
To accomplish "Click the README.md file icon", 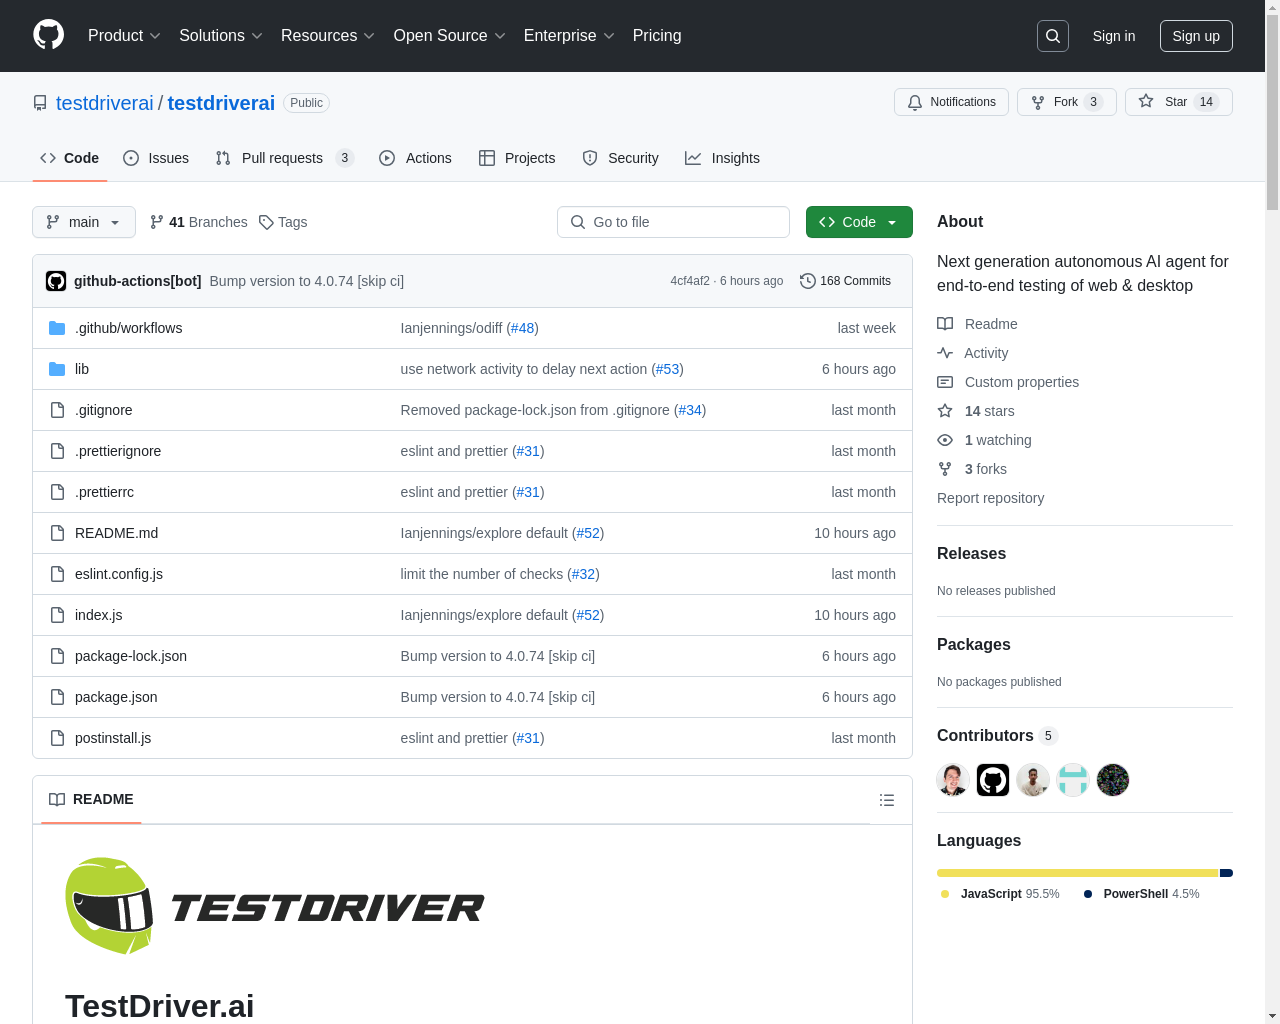I will coord(57,533).
